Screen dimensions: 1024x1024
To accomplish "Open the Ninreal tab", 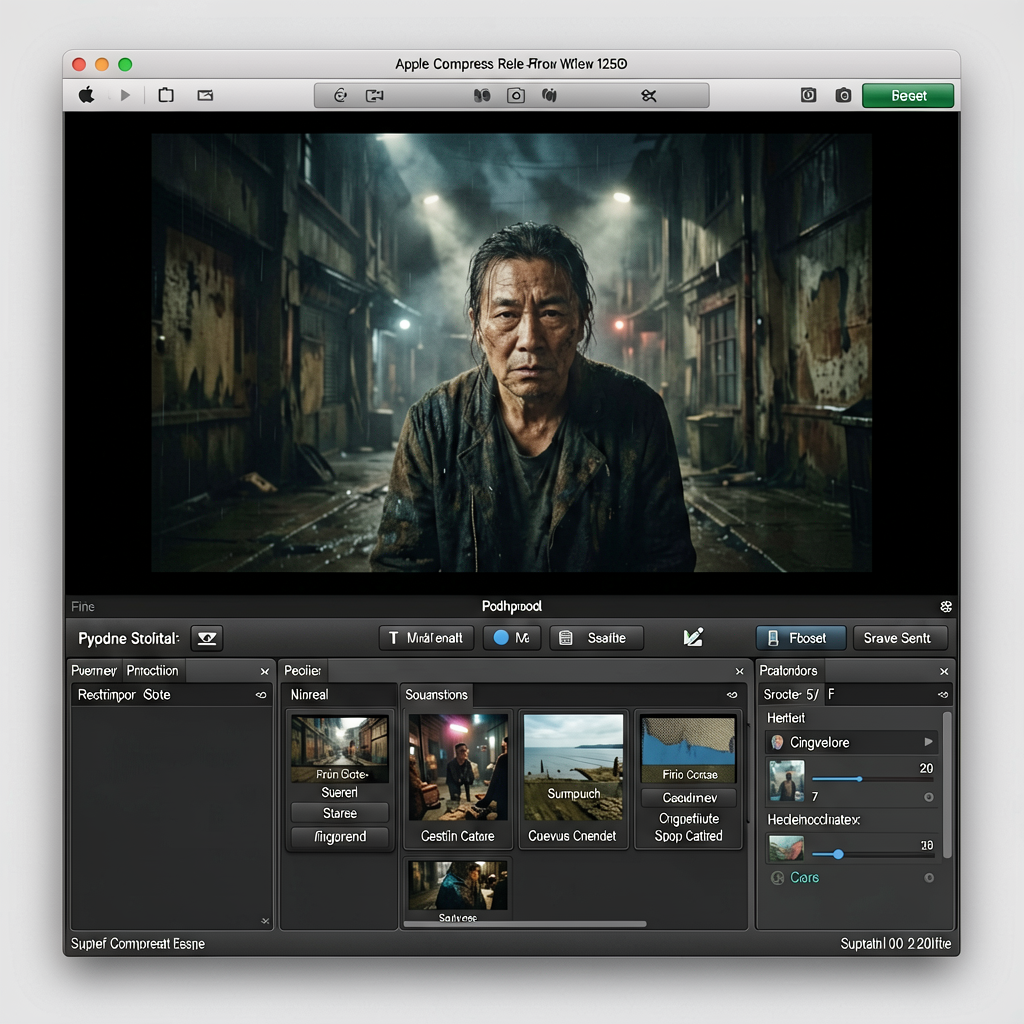I will (310, 695).
